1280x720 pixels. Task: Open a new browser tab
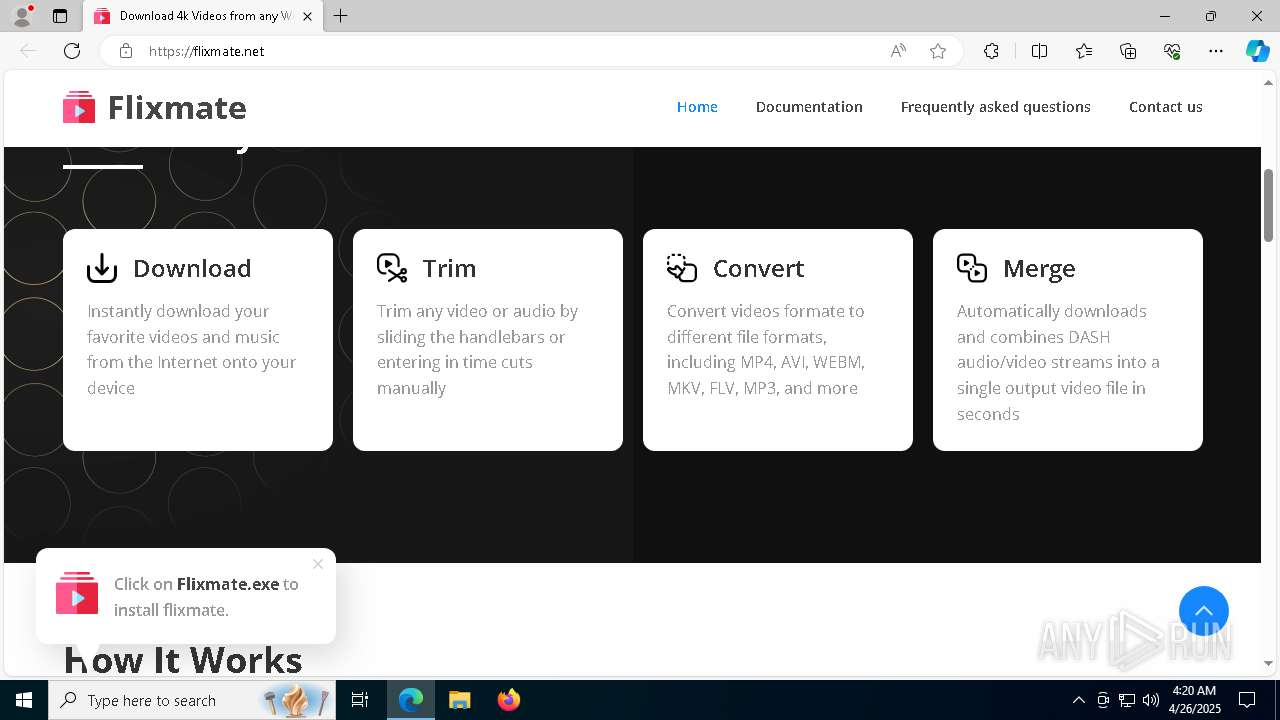click(x=341, y=16)
